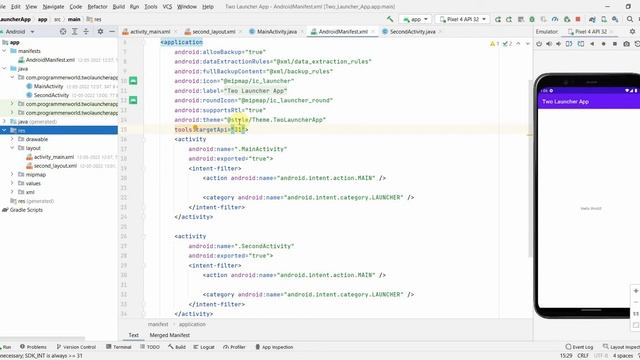This screenshot has width=640, height=360.
Task: Click gutter icon beside android:icon line
Action: 133,80
